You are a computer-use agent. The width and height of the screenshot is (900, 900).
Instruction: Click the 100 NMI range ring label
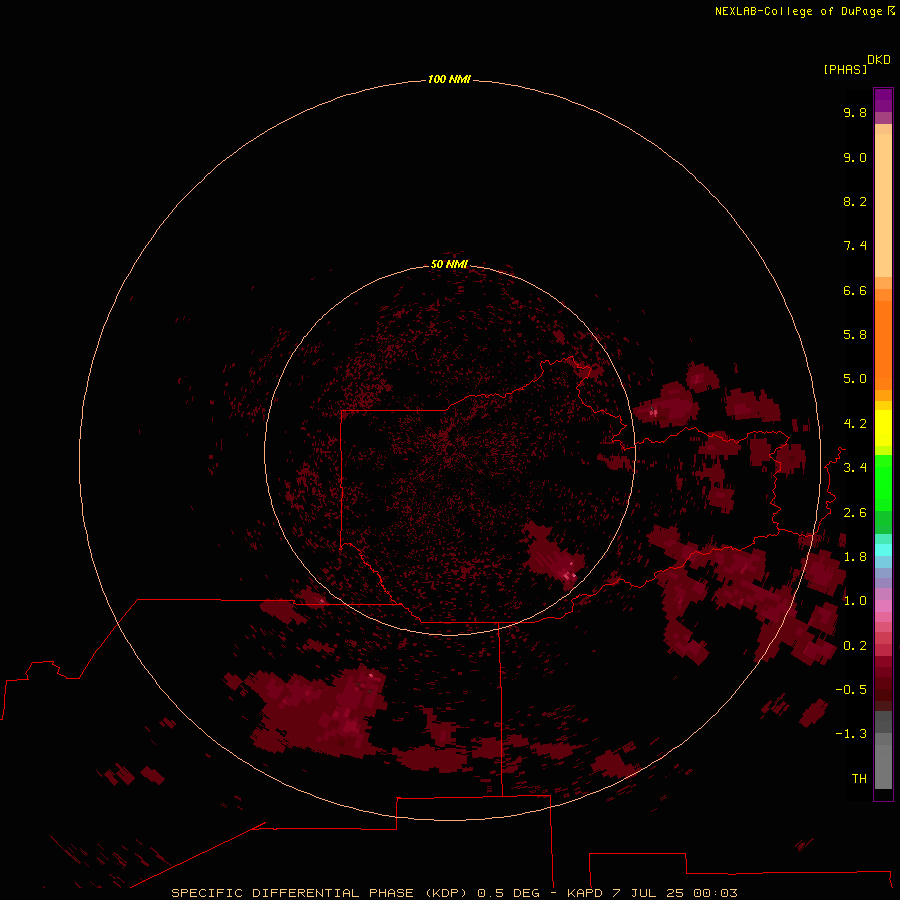449,79
